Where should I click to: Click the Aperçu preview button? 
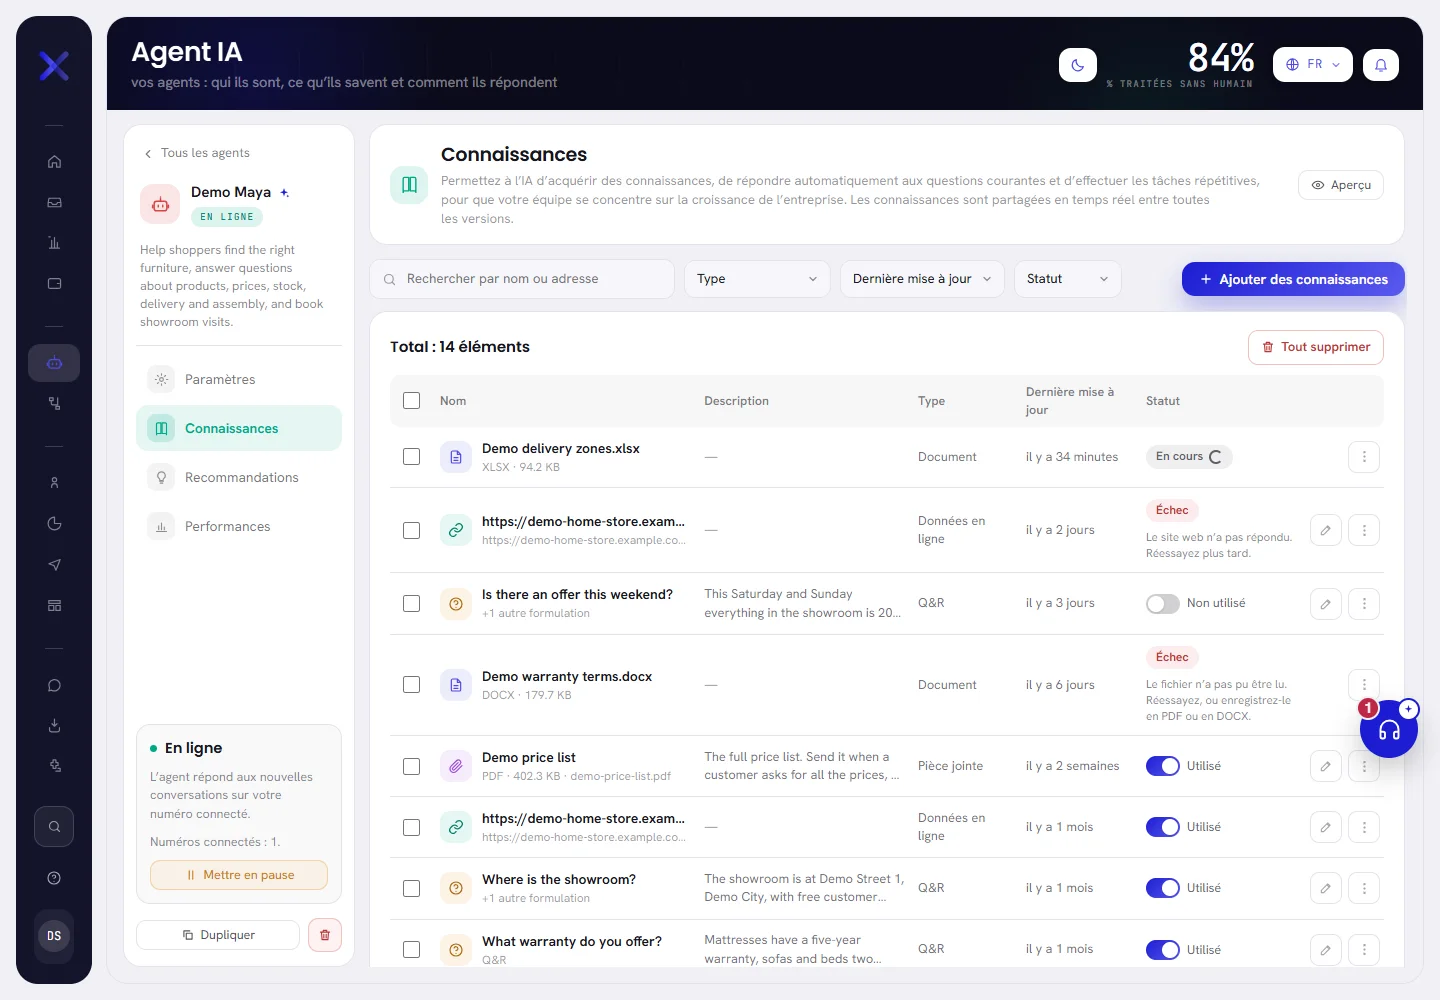point(1341,185)
